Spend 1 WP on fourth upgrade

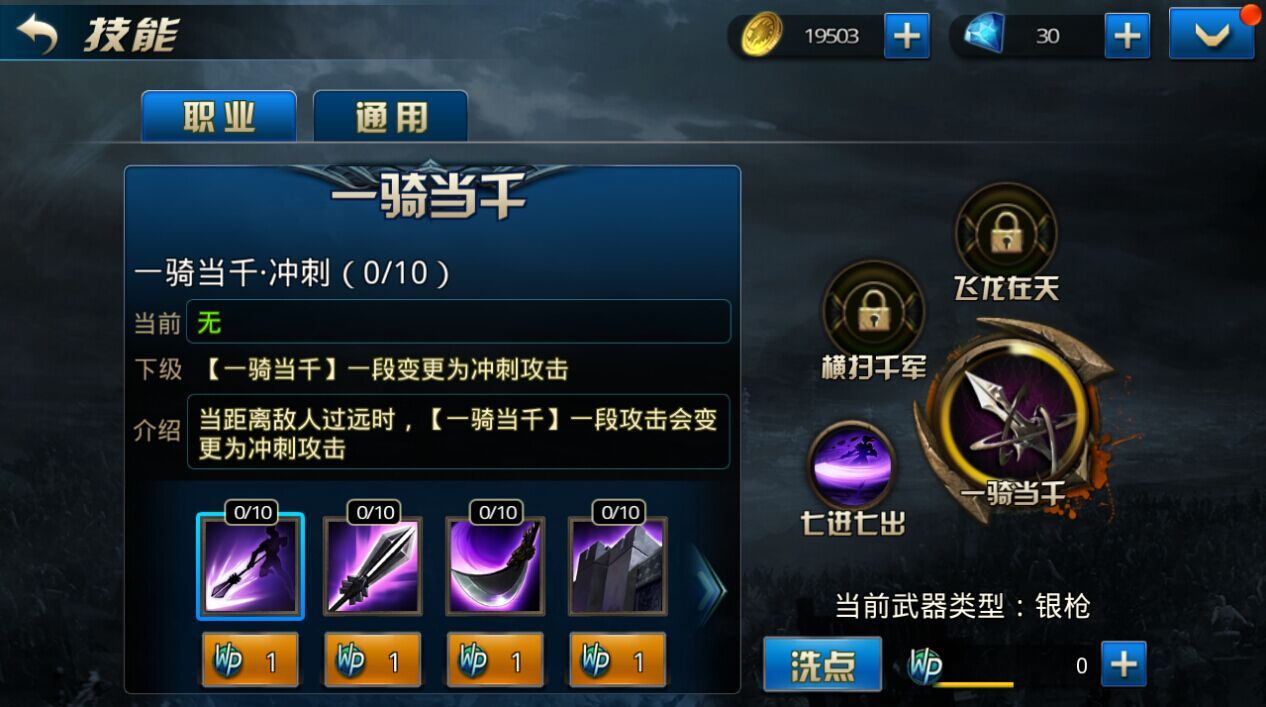tap(618, 660)
